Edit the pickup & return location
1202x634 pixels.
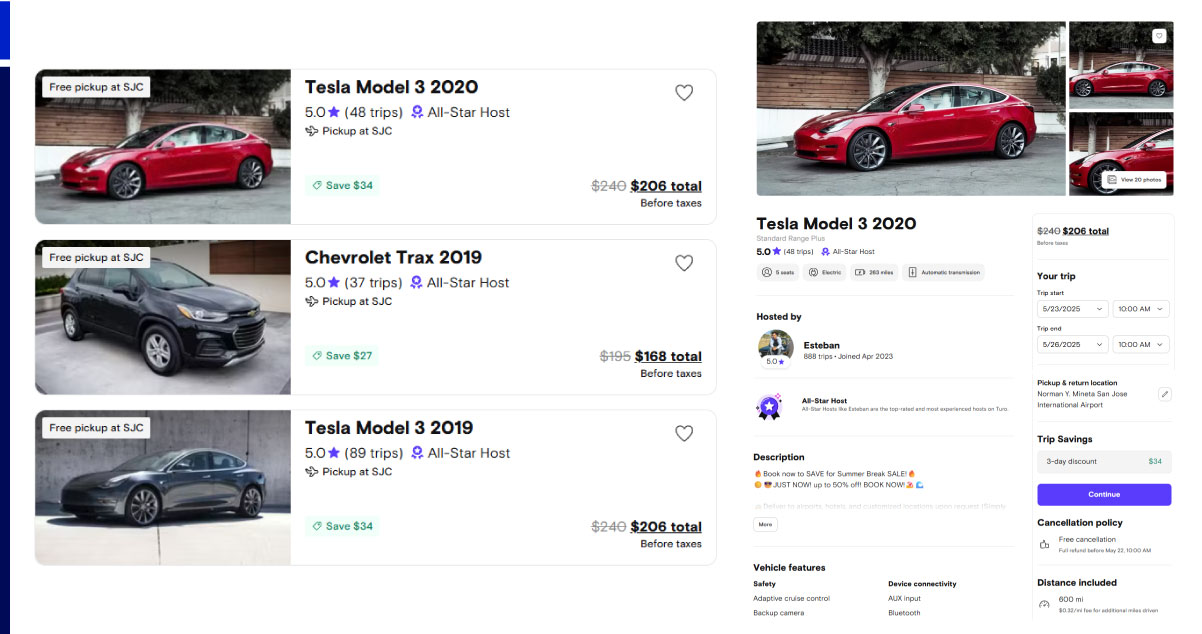pyautogui.click(x=1164, y=394)
